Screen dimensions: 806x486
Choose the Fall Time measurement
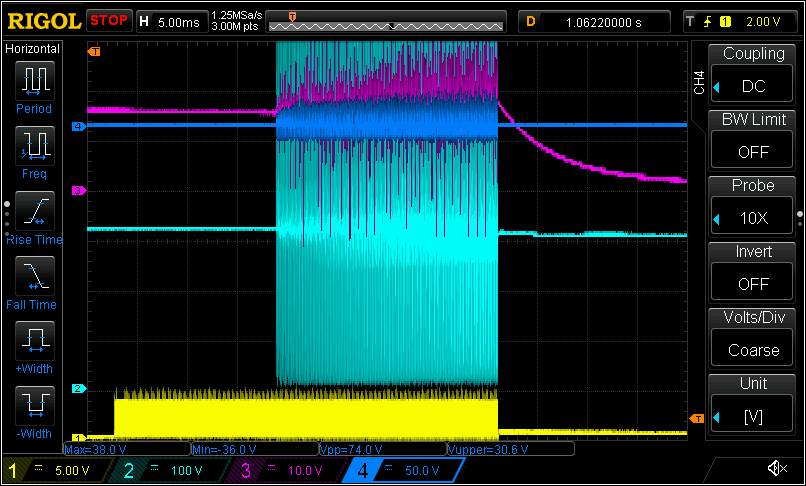coord(35,278)
